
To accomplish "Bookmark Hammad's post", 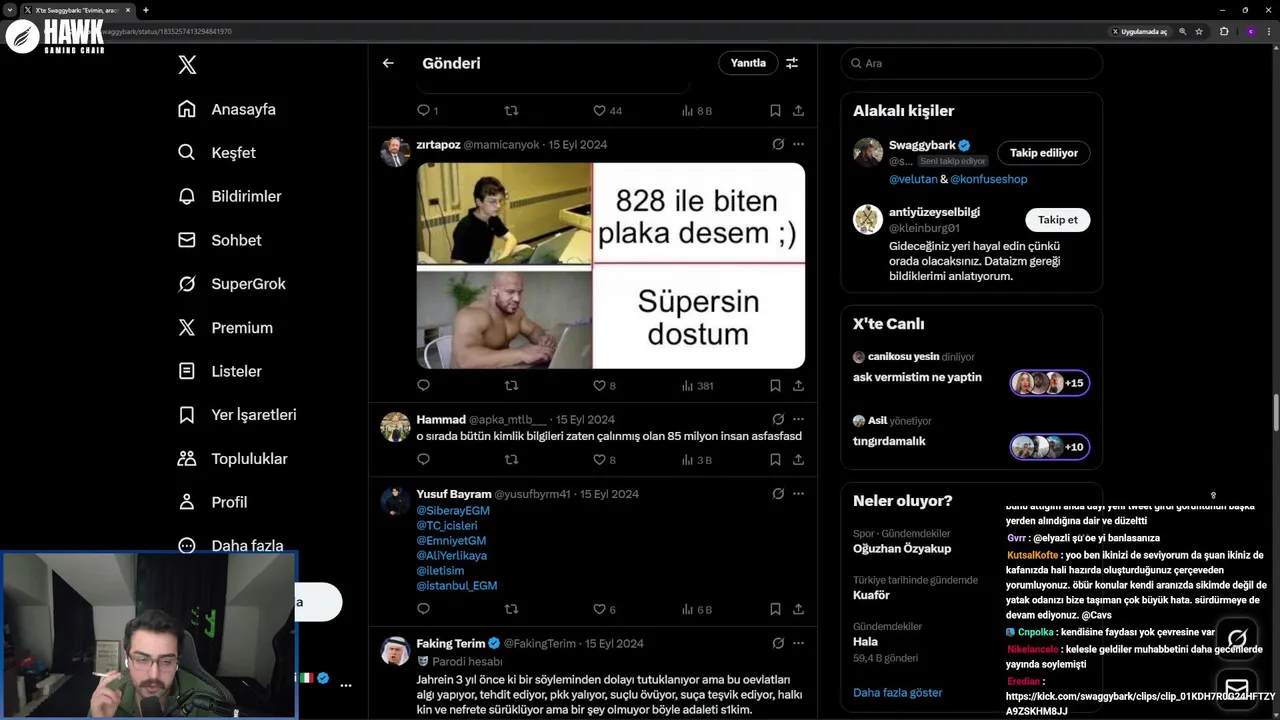I will (775, 460).
